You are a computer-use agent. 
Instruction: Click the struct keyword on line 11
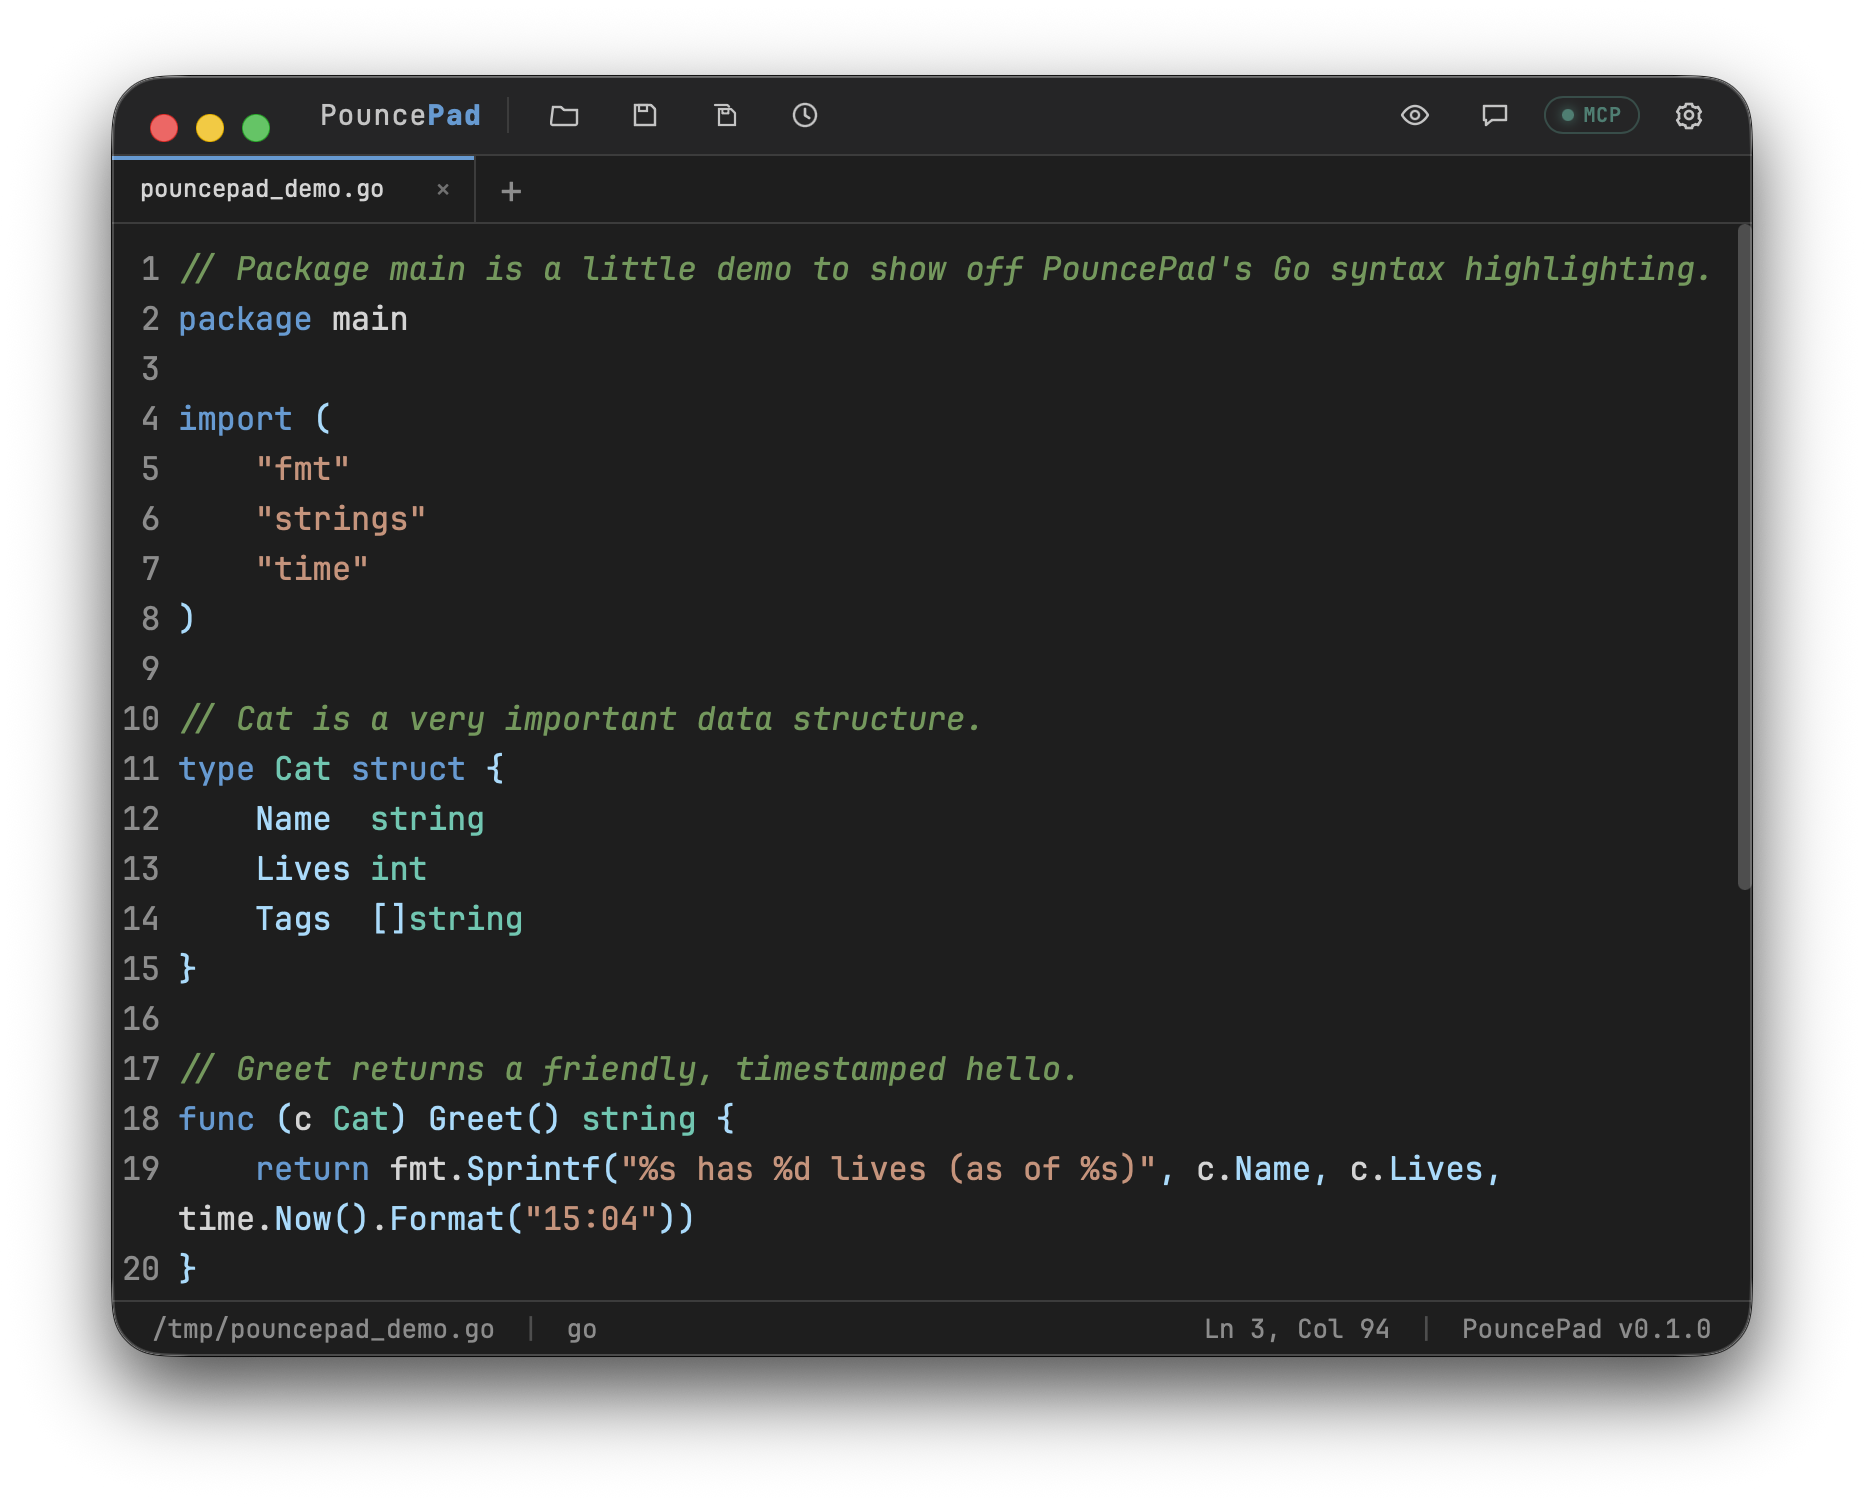[x=408, y=769]
